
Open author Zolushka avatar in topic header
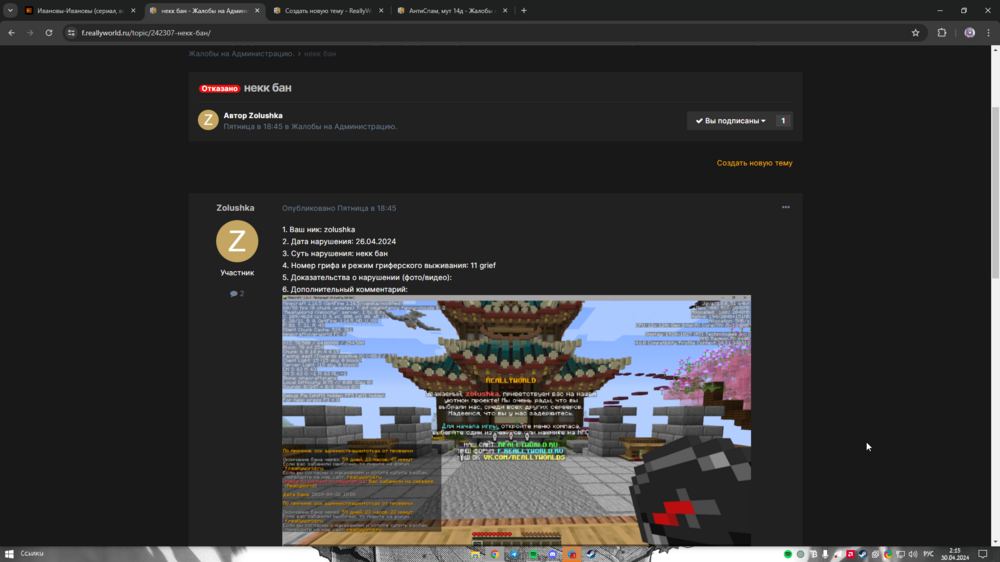pyautogui.click(x=208, y=120)
